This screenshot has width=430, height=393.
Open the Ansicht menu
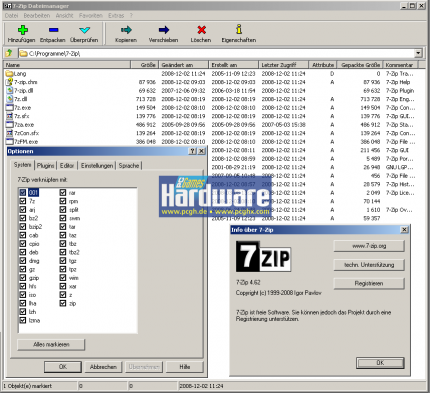64,16
